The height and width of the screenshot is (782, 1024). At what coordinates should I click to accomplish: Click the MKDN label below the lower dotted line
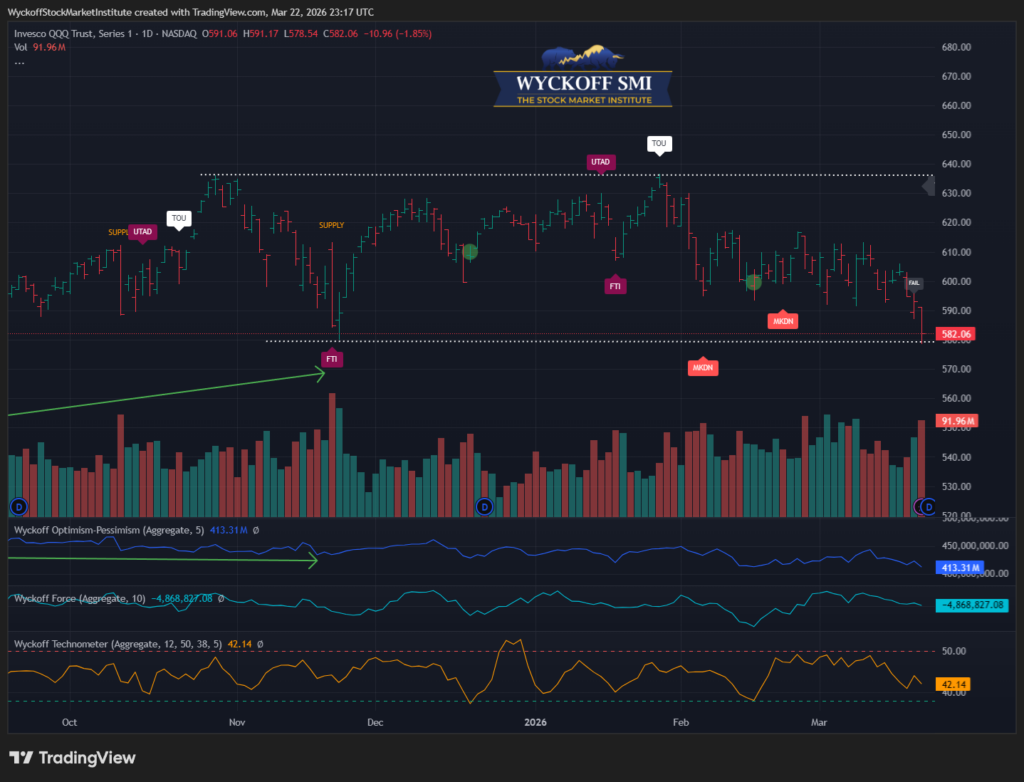(703, 368)
